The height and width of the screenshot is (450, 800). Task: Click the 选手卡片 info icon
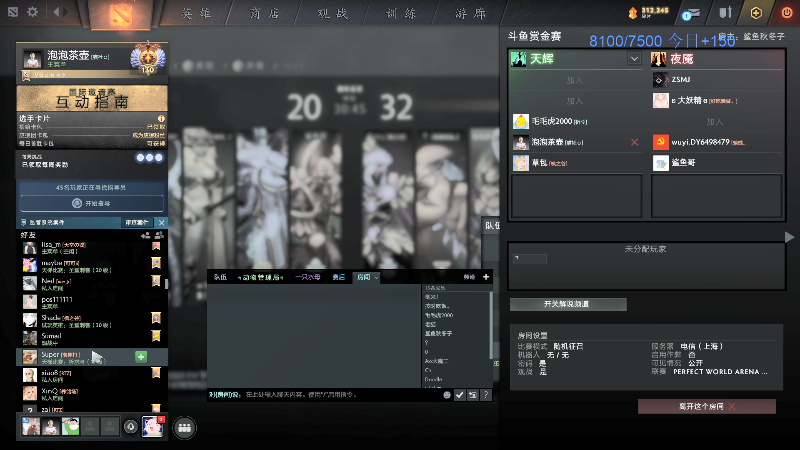pyautogui.click(x=161, y=118)
